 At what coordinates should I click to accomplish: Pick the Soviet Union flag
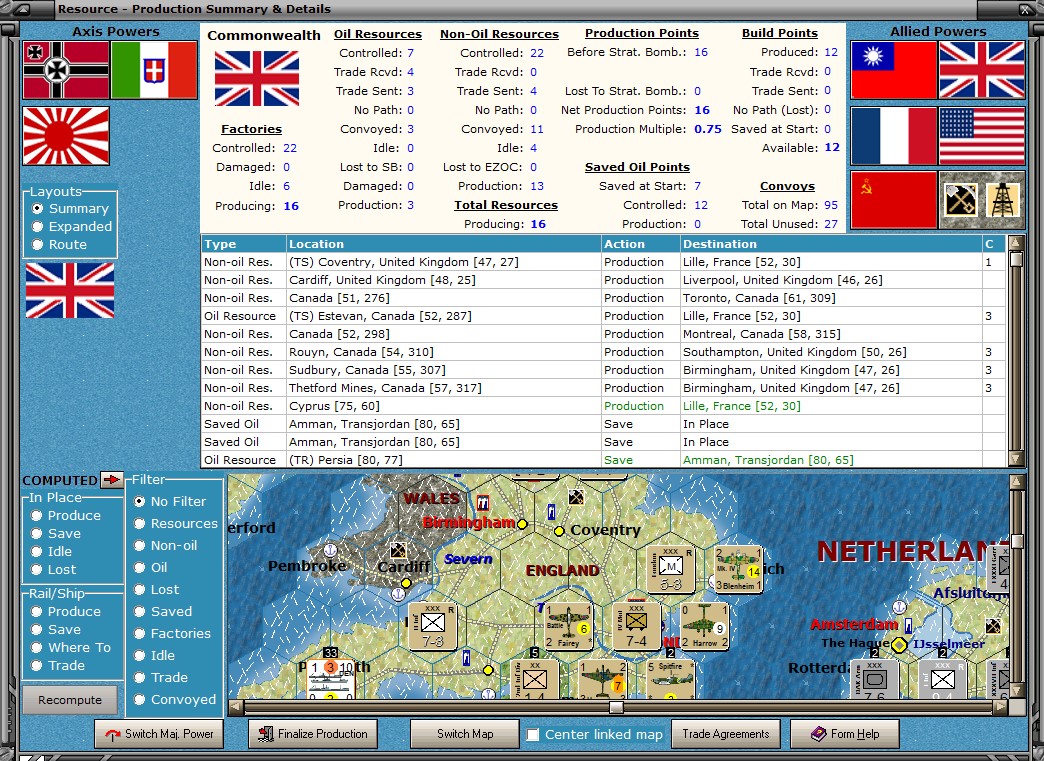coord(893,199)
